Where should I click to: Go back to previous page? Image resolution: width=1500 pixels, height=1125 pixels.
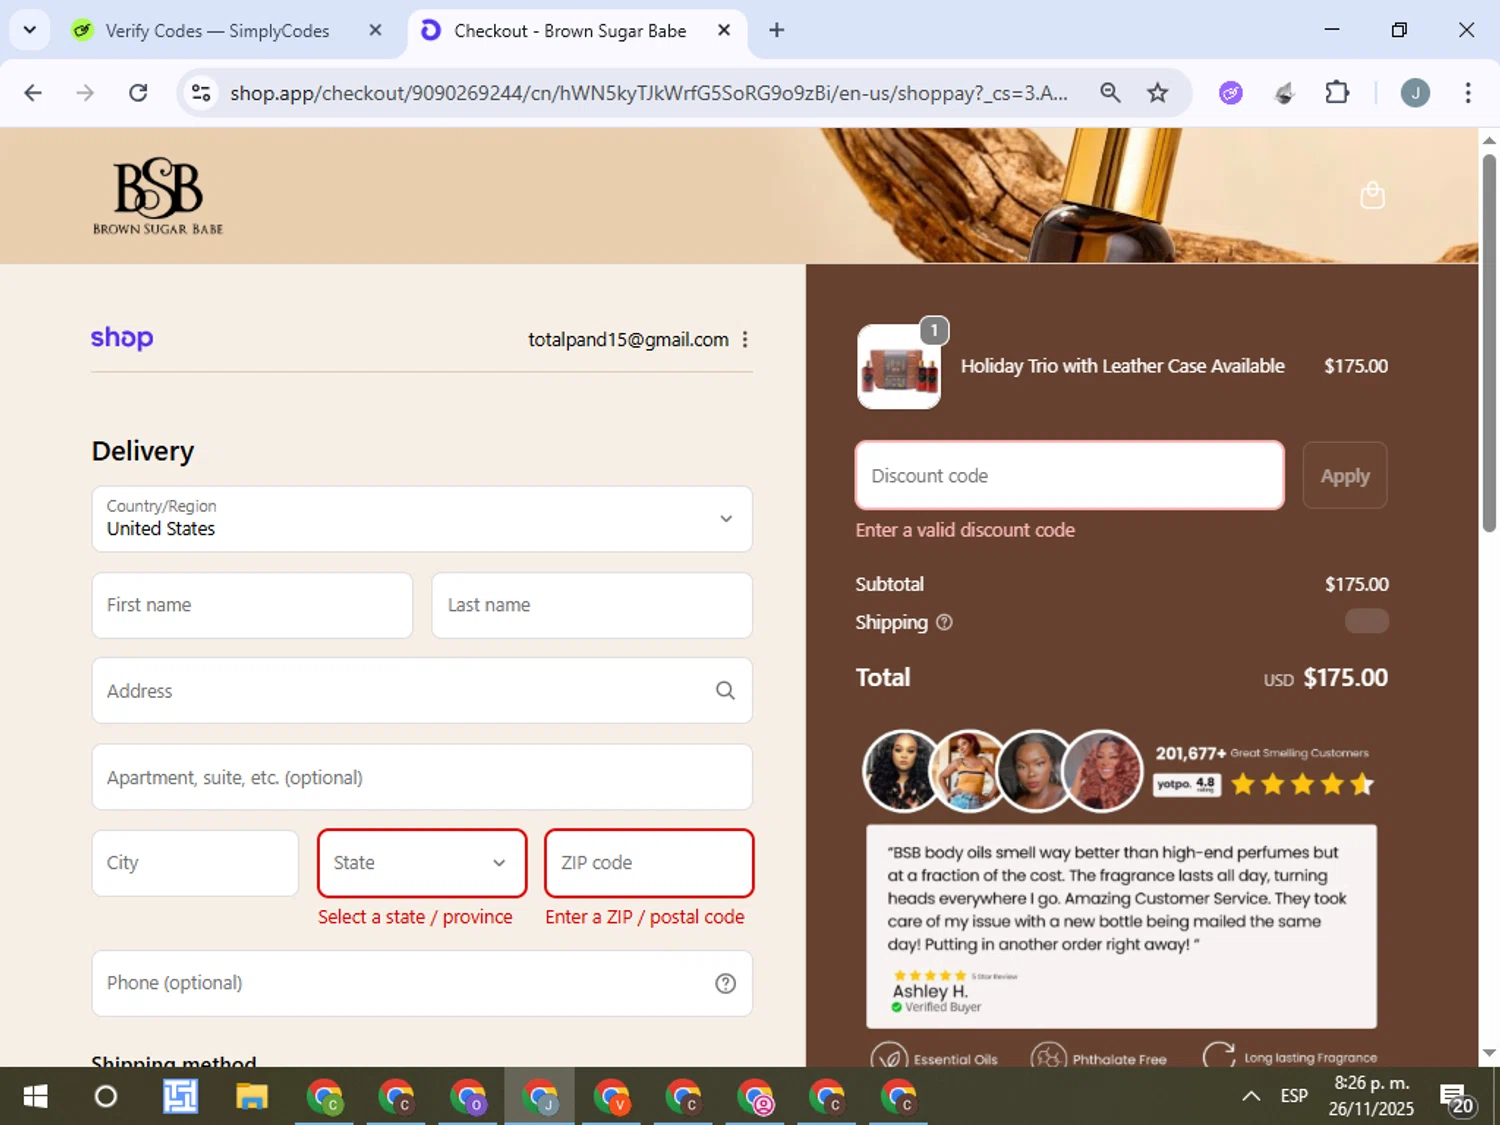pyautogui.click(x=33, y=93)
